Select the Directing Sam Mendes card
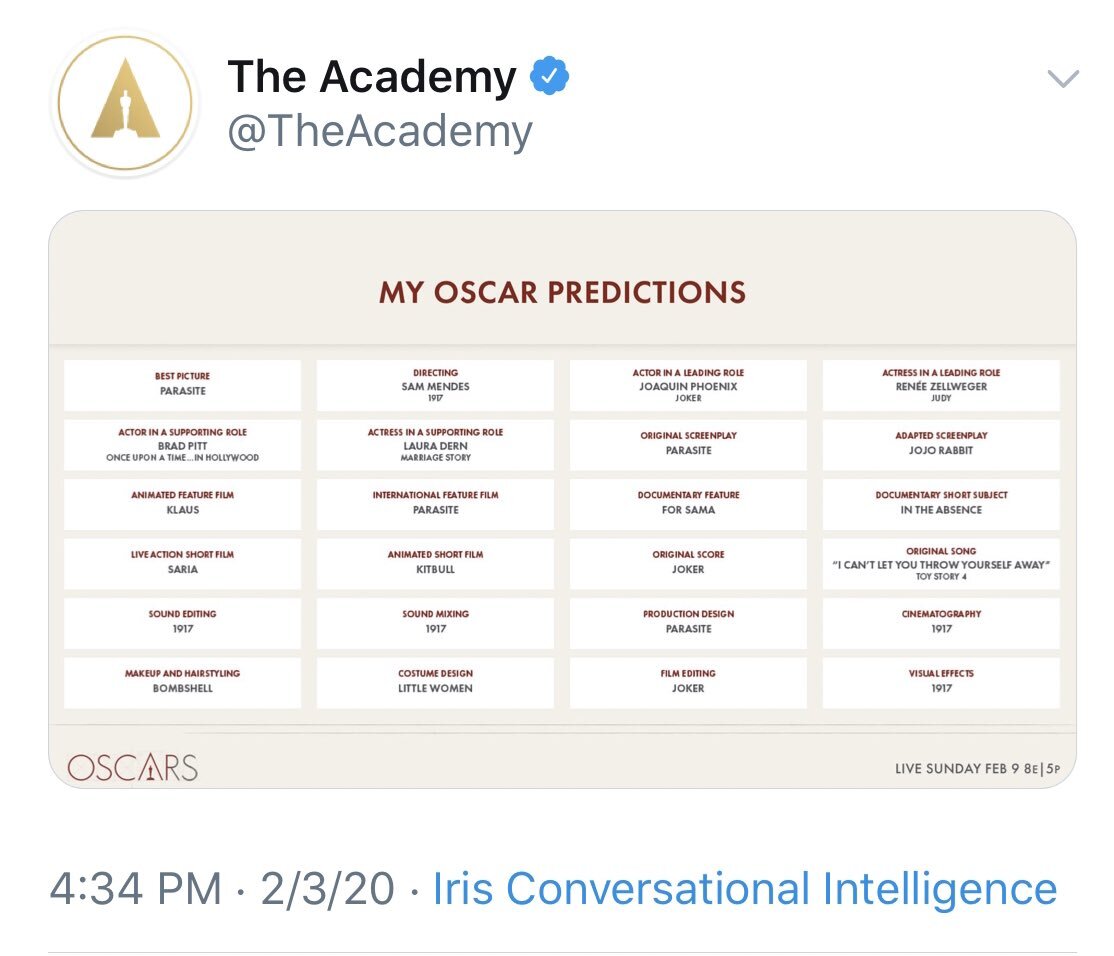Image resolution: width=1114 pixels, height=956 pixels. tap(435, 385)
